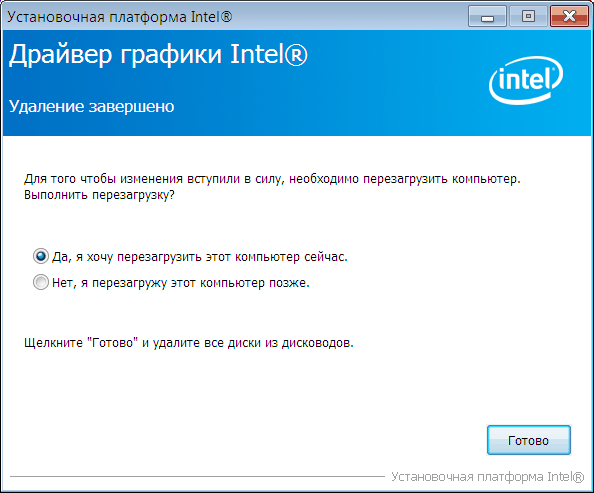
Task: Close the Intel installer window
Action: click(x=569, y=16)
